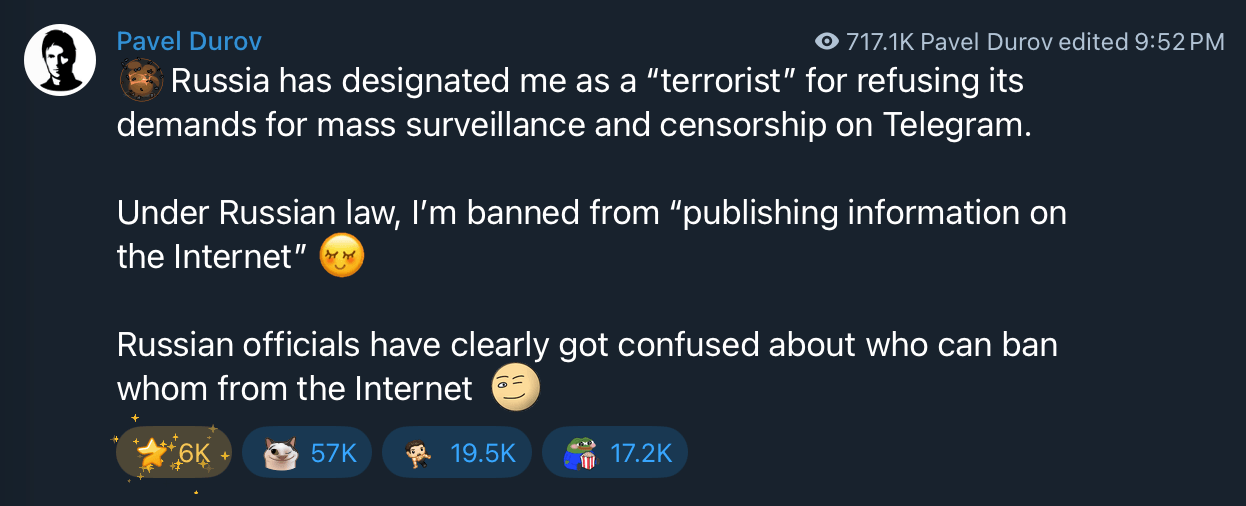The image size is (1246, 506).
Task: Click the sentence starting Russian officials have
Action: pyautogui.click(x=587, y=366)
